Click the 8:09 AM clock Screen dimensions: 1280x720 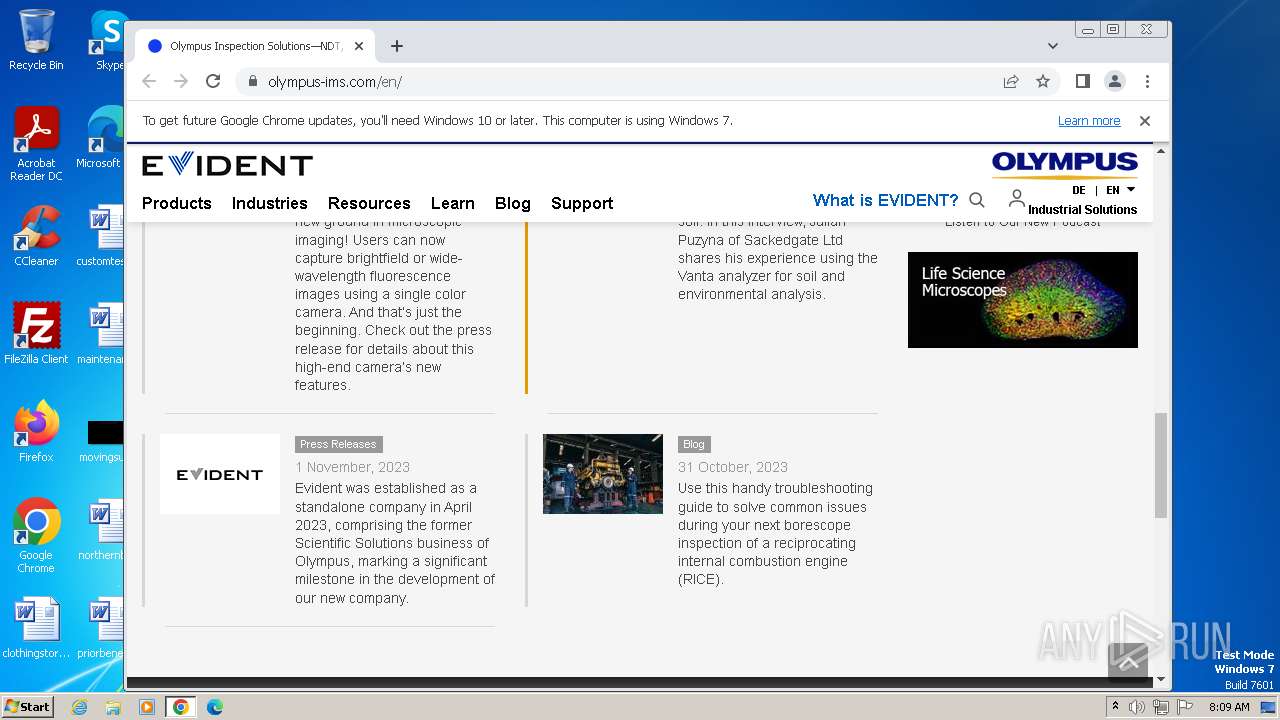tap(1229, 707)
